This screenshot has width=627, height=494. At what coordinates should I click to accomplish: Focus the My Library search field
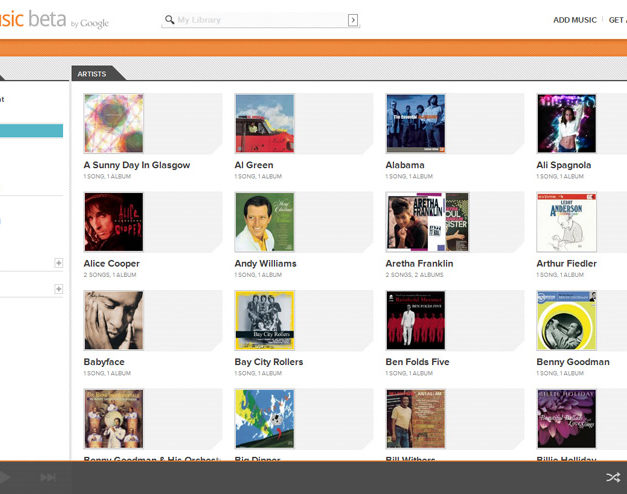click(262, 20)
